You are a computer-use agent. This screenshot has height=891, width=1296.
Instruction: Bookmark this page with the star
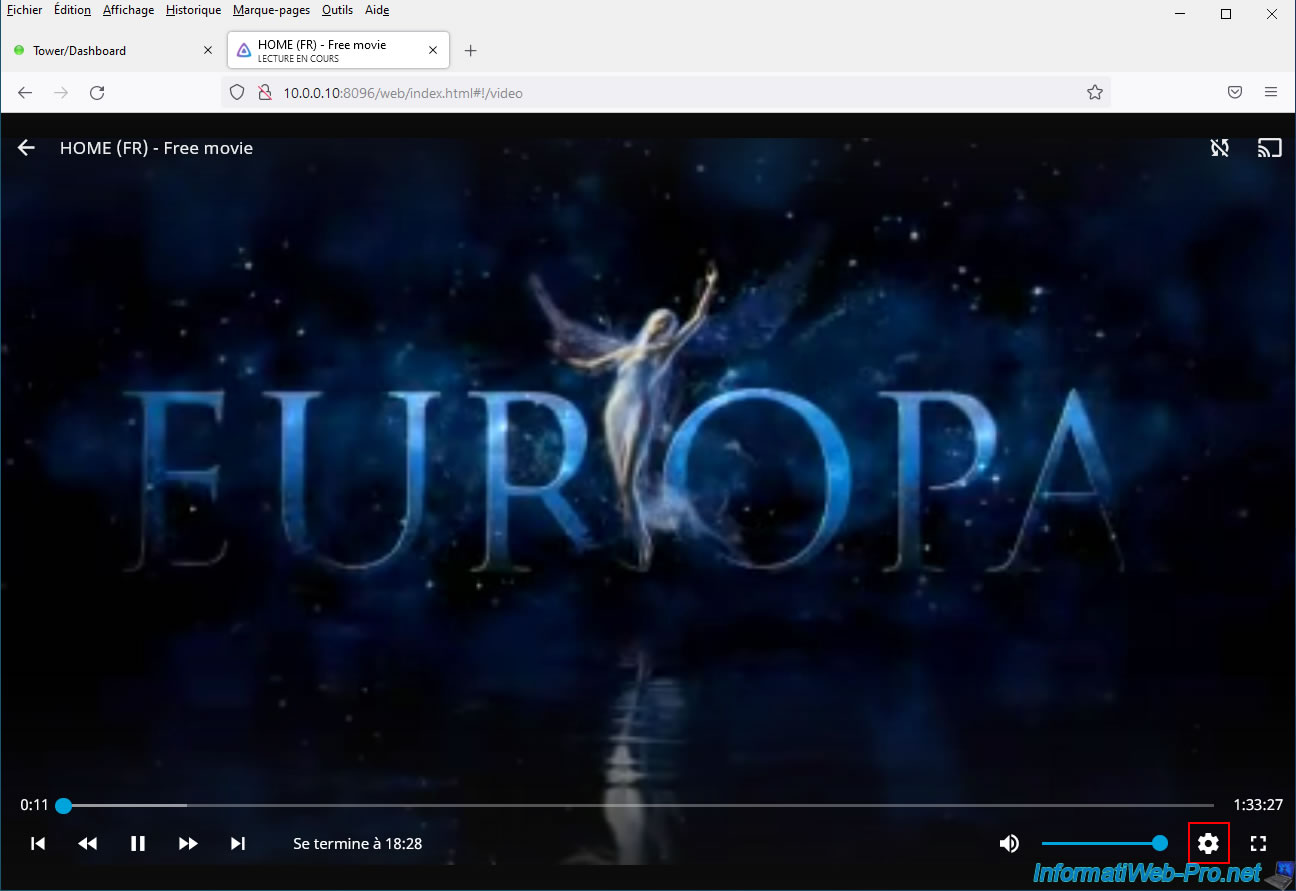click(1095, 93)
